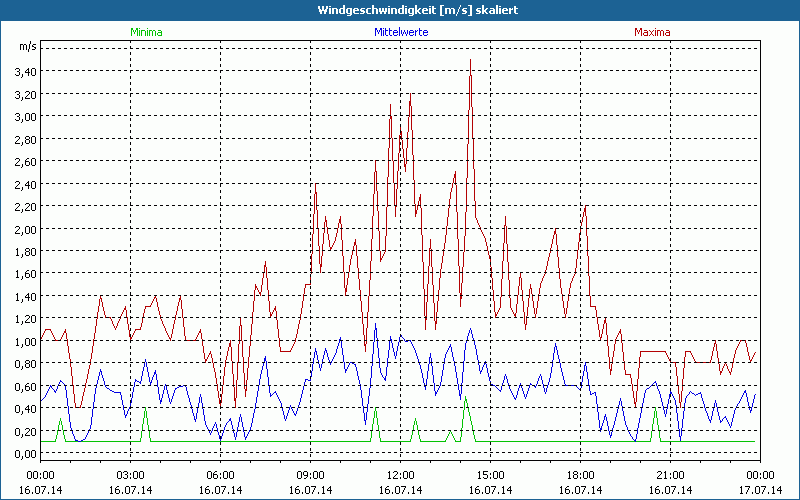
Task: Click the Windgeschwindigkeit chart title bar
Action: (x=400, y=10)
